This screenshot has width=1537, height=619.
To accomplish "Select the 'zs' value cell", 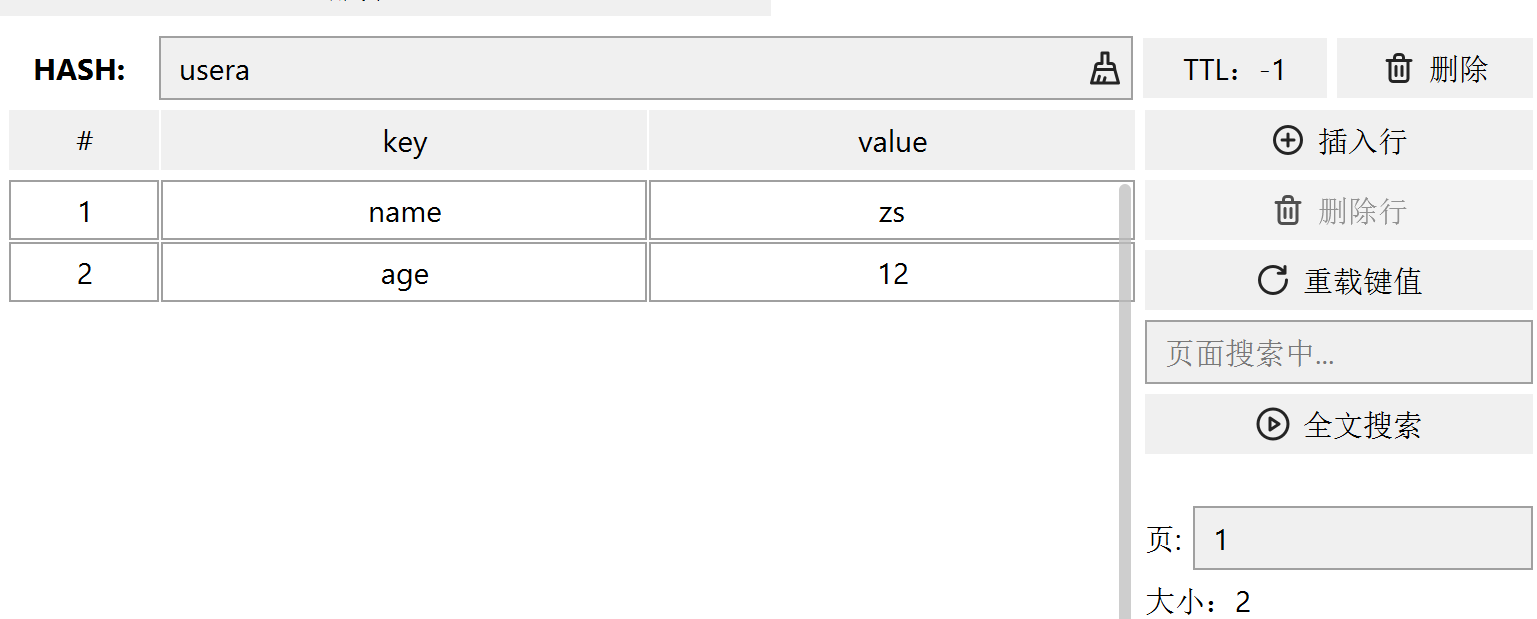I will click(x=891, y=211).
